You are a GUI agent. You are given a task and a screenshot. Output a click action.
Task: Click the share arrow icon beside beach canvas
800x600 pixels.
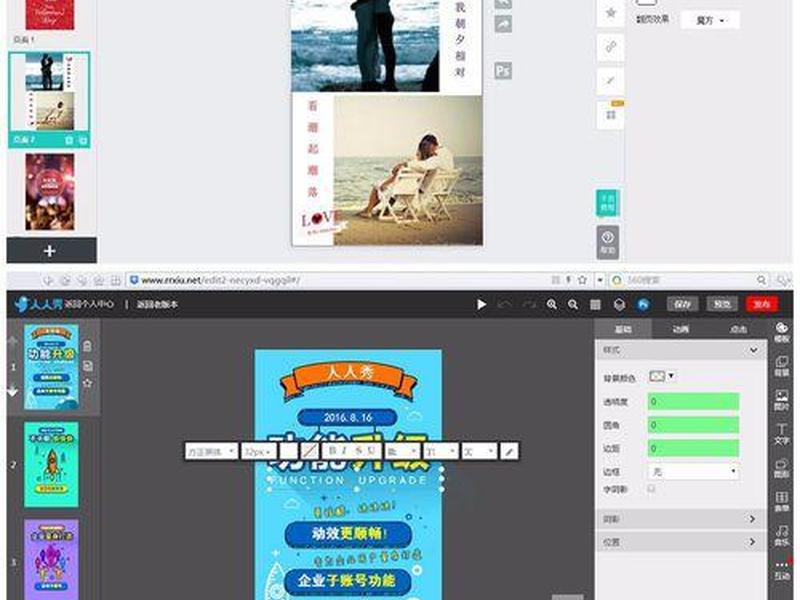[x=503, y=24]
